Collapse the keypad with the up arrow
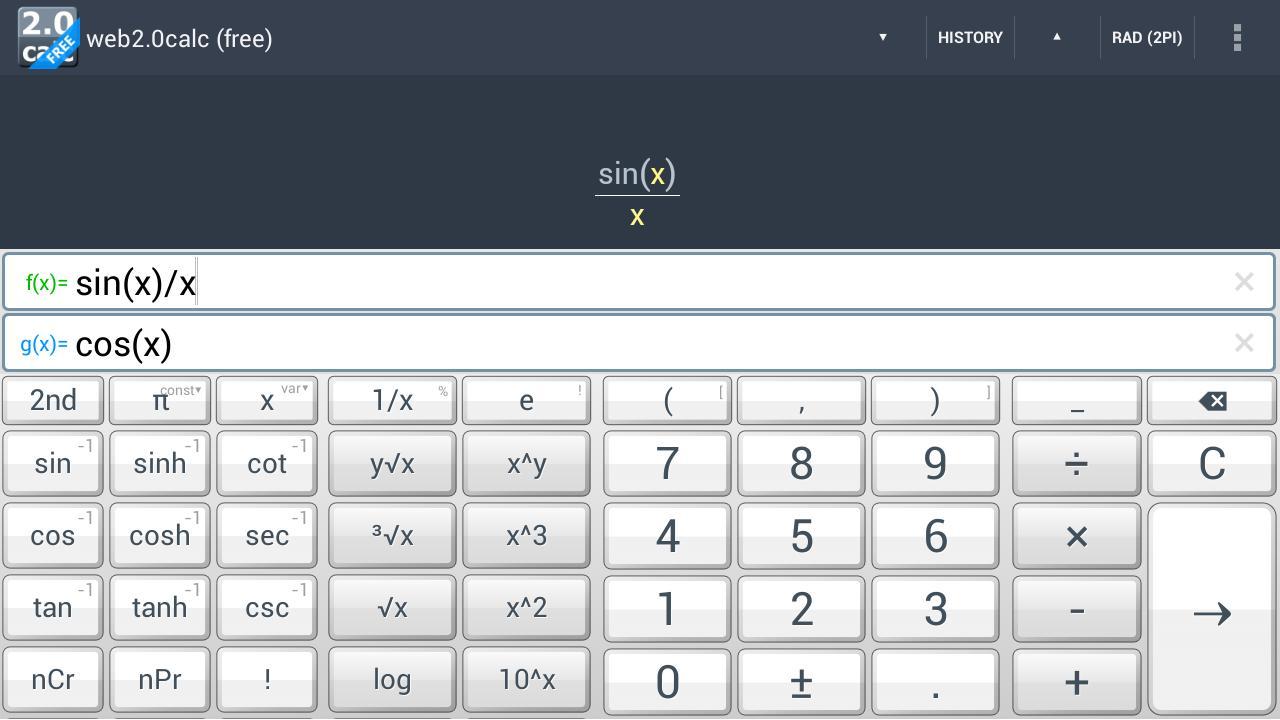Image resolution: width=1280 pixels, height=720 pixels. pos(1056,37)
